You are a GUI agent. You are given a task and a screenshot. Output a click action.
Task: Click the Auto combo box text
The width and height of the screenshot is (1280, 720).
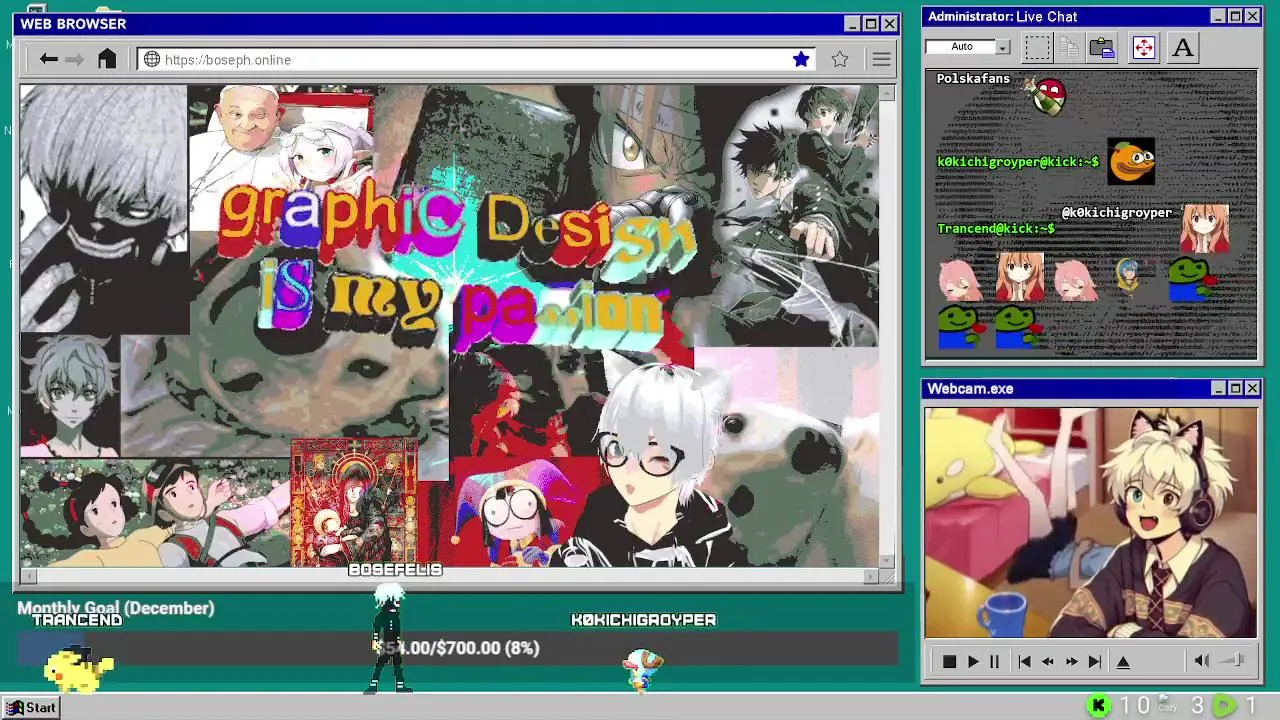(x=961, y=47)
